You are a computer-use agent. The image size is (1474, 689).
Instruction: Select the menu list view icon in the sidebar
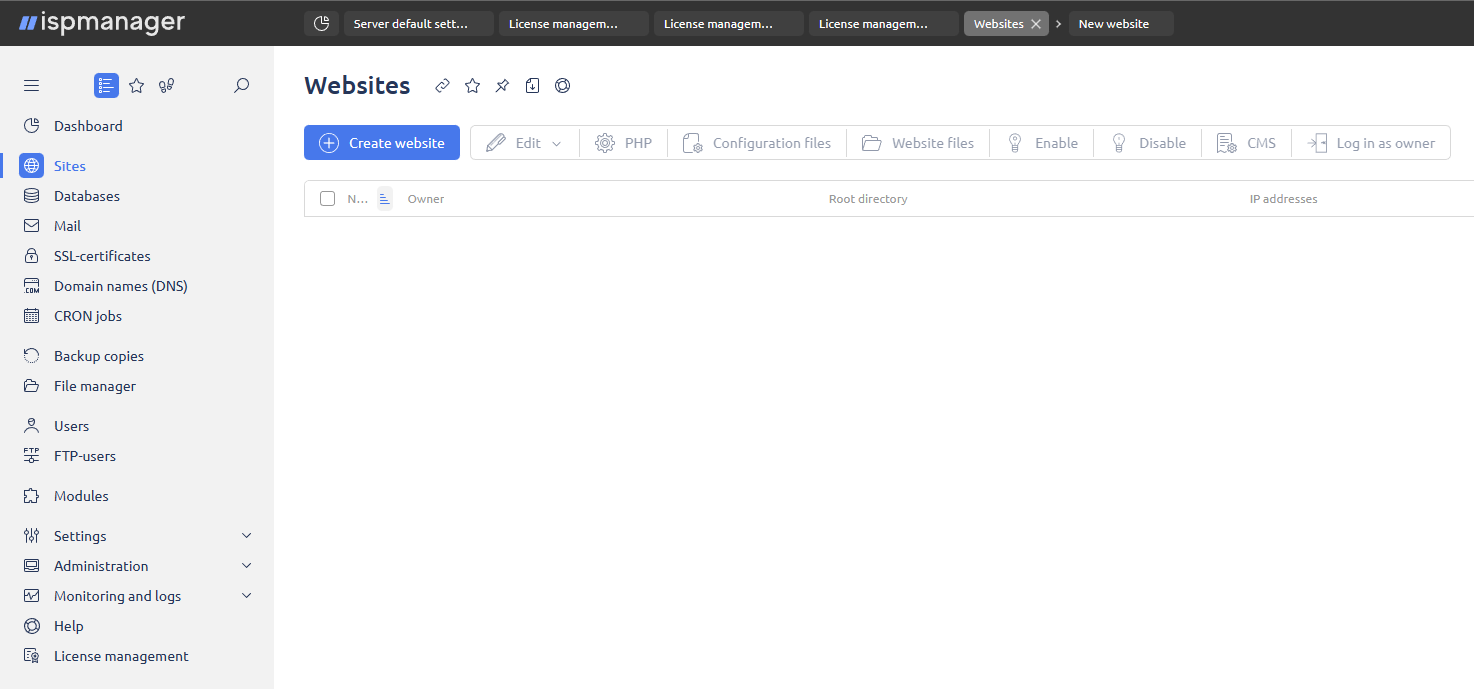pyautogui.click(x=106, y=86)
